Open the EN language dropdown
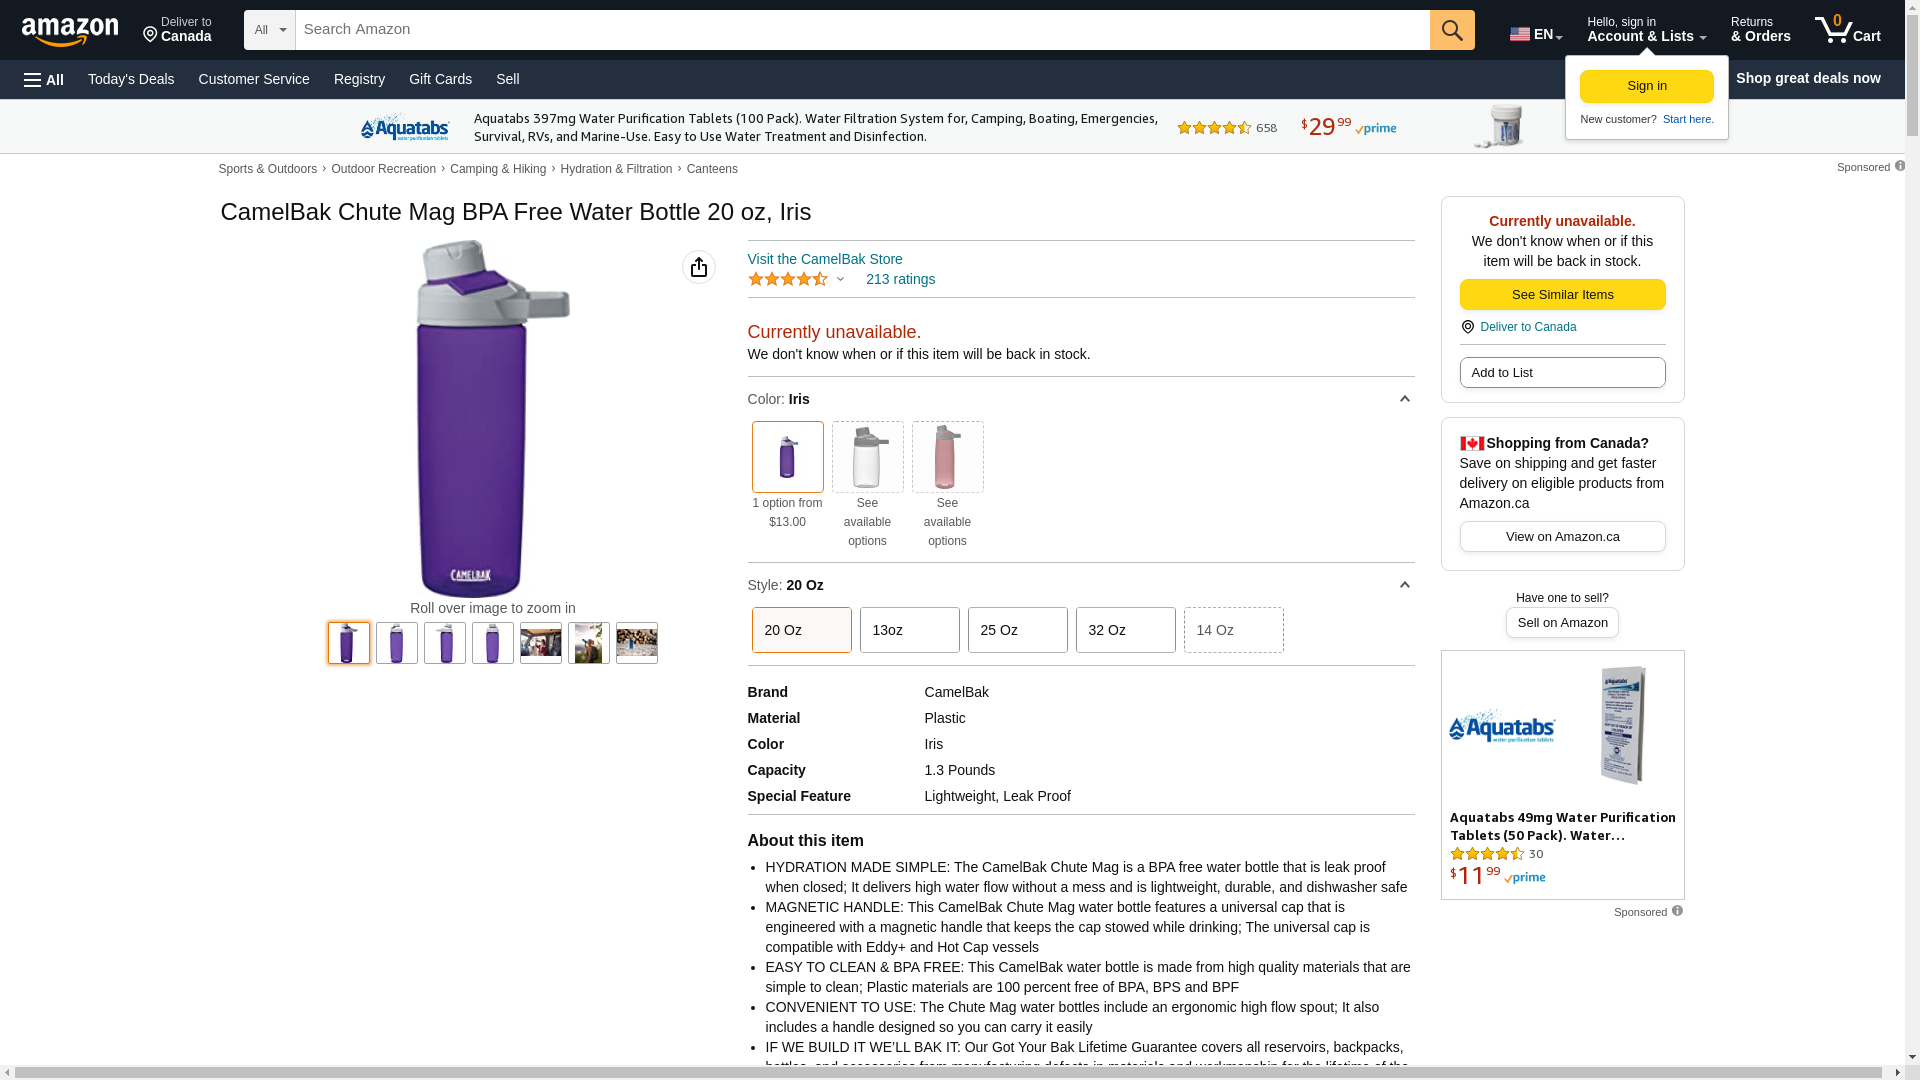Screen dimensions: 1920x1080 point(1535,34)
